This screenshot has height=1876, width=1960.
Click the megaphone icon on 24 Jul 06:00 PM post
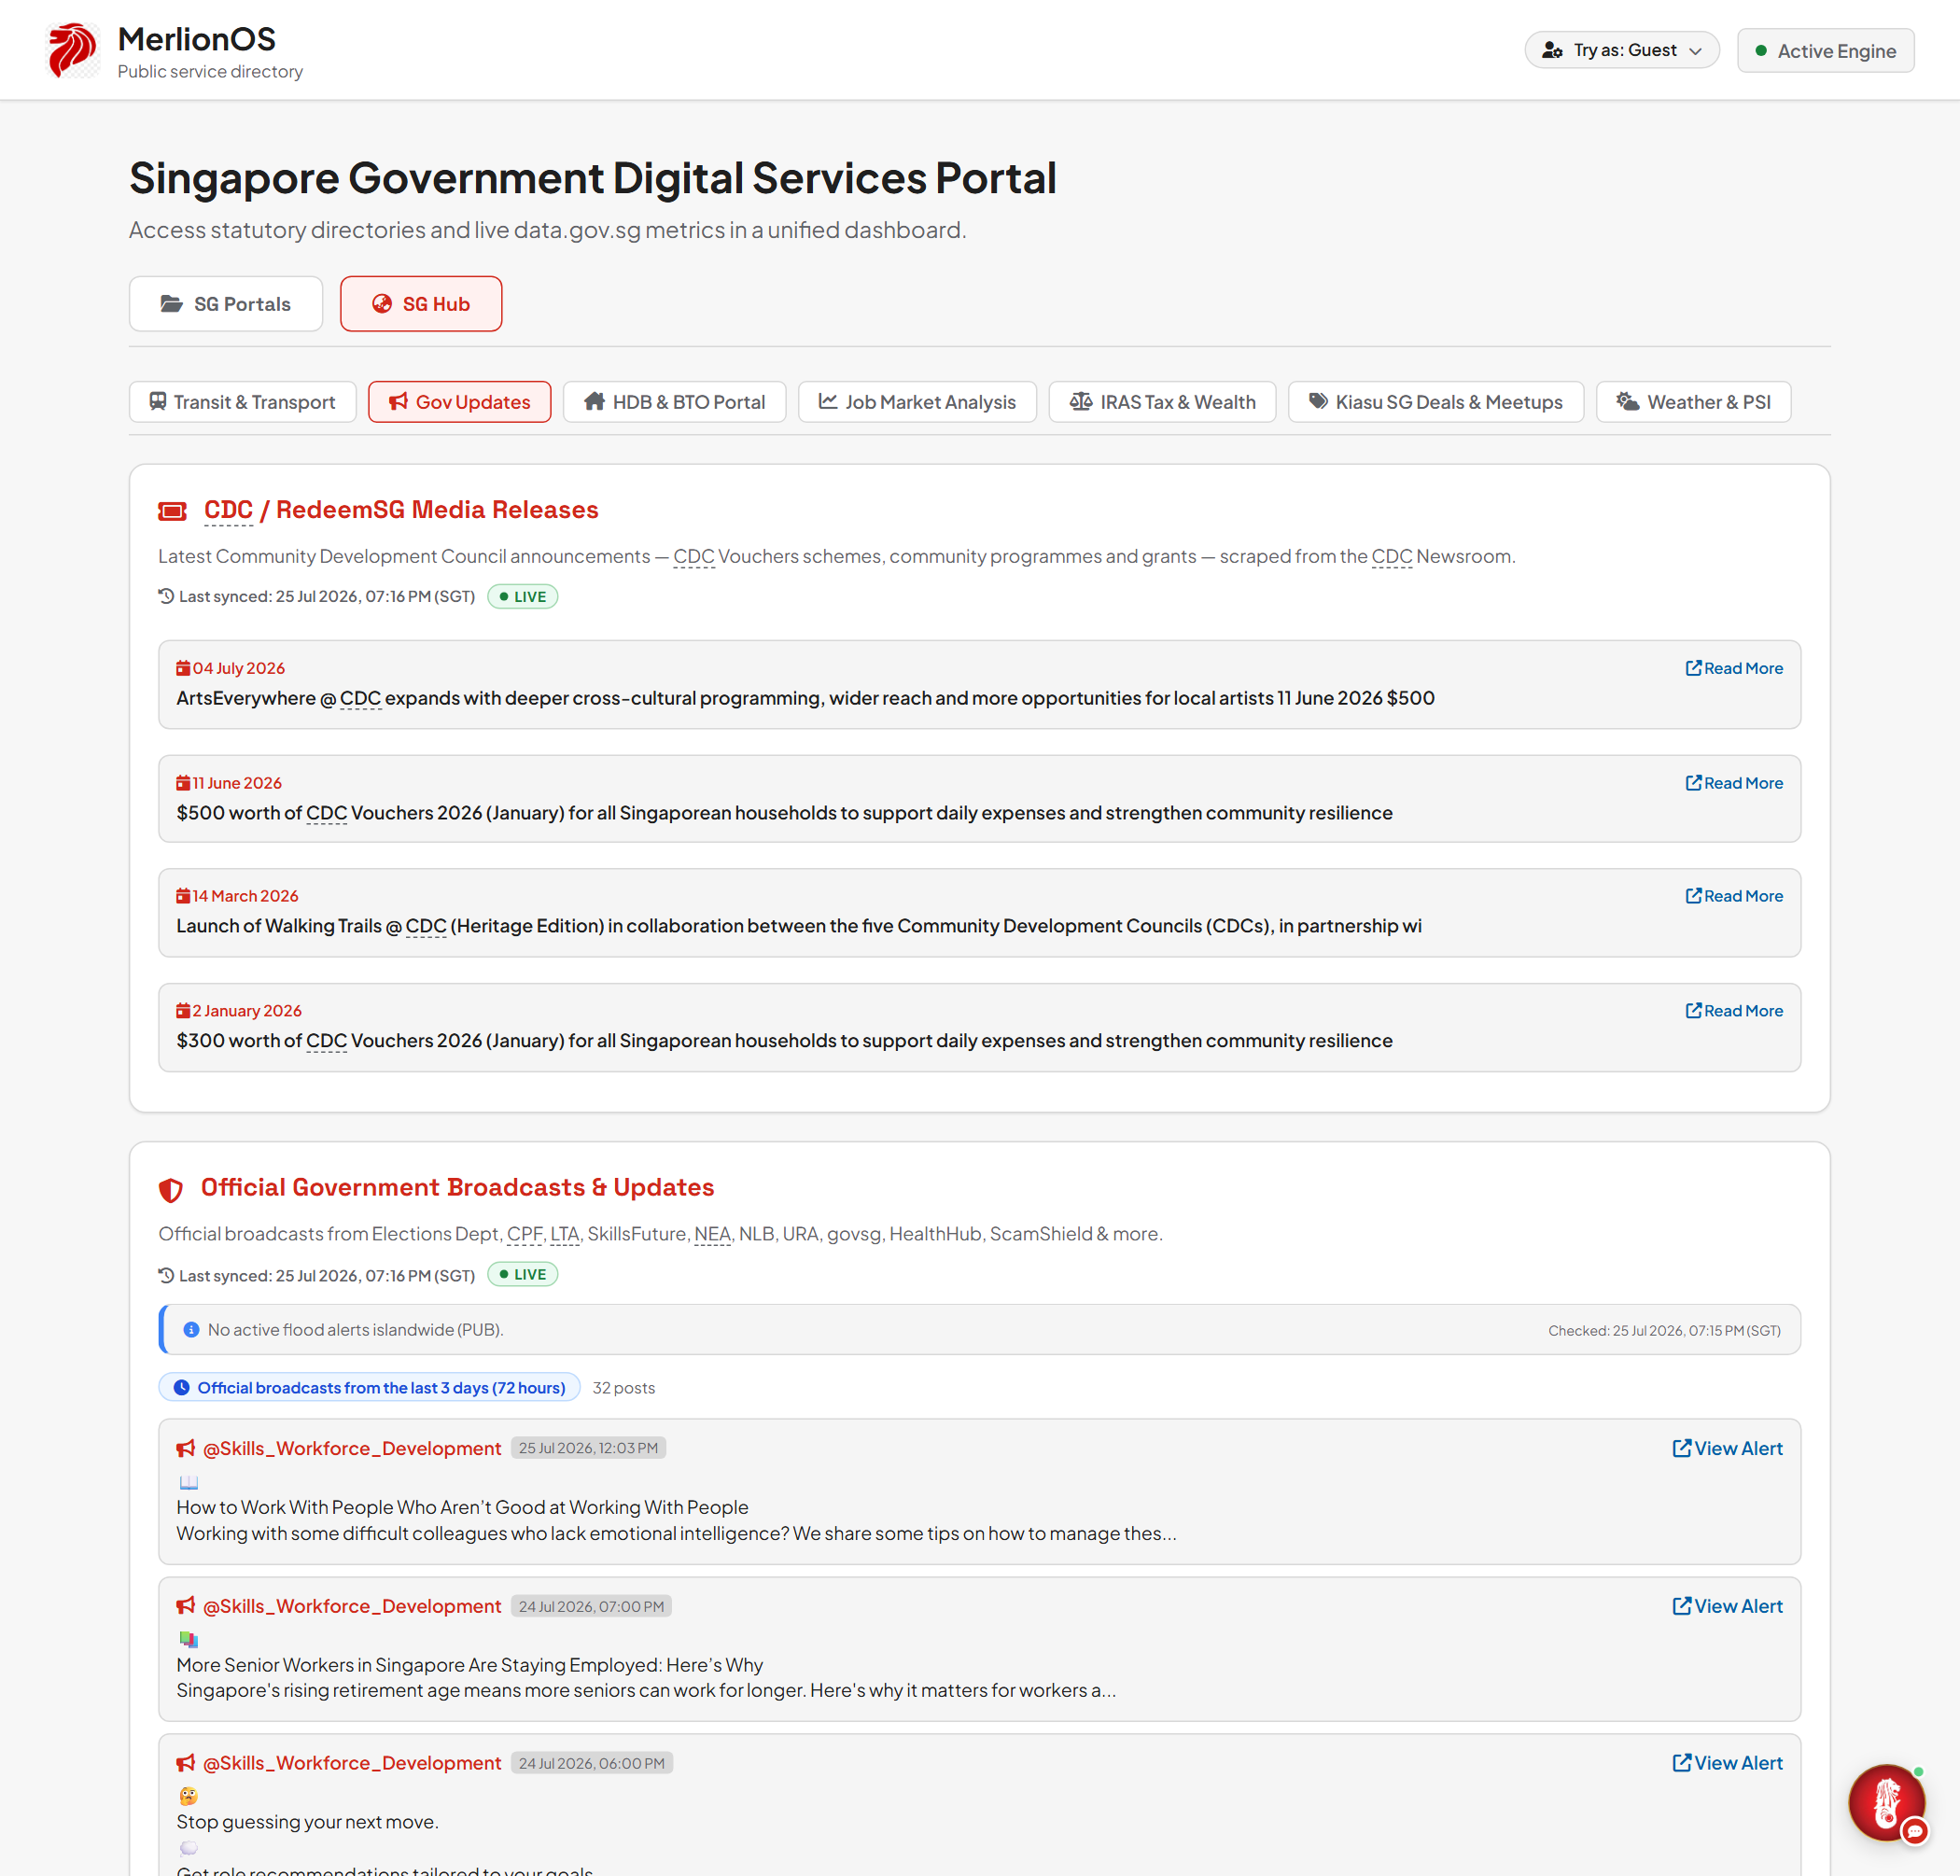[186, 1764]
